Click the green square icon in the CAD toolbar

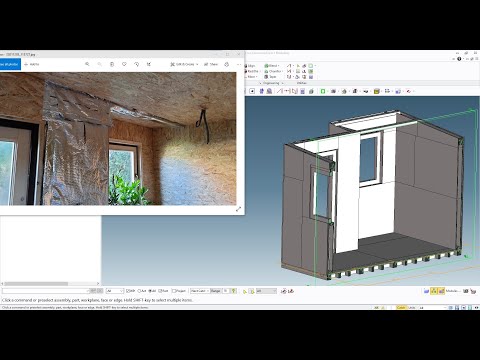point(323,91)
